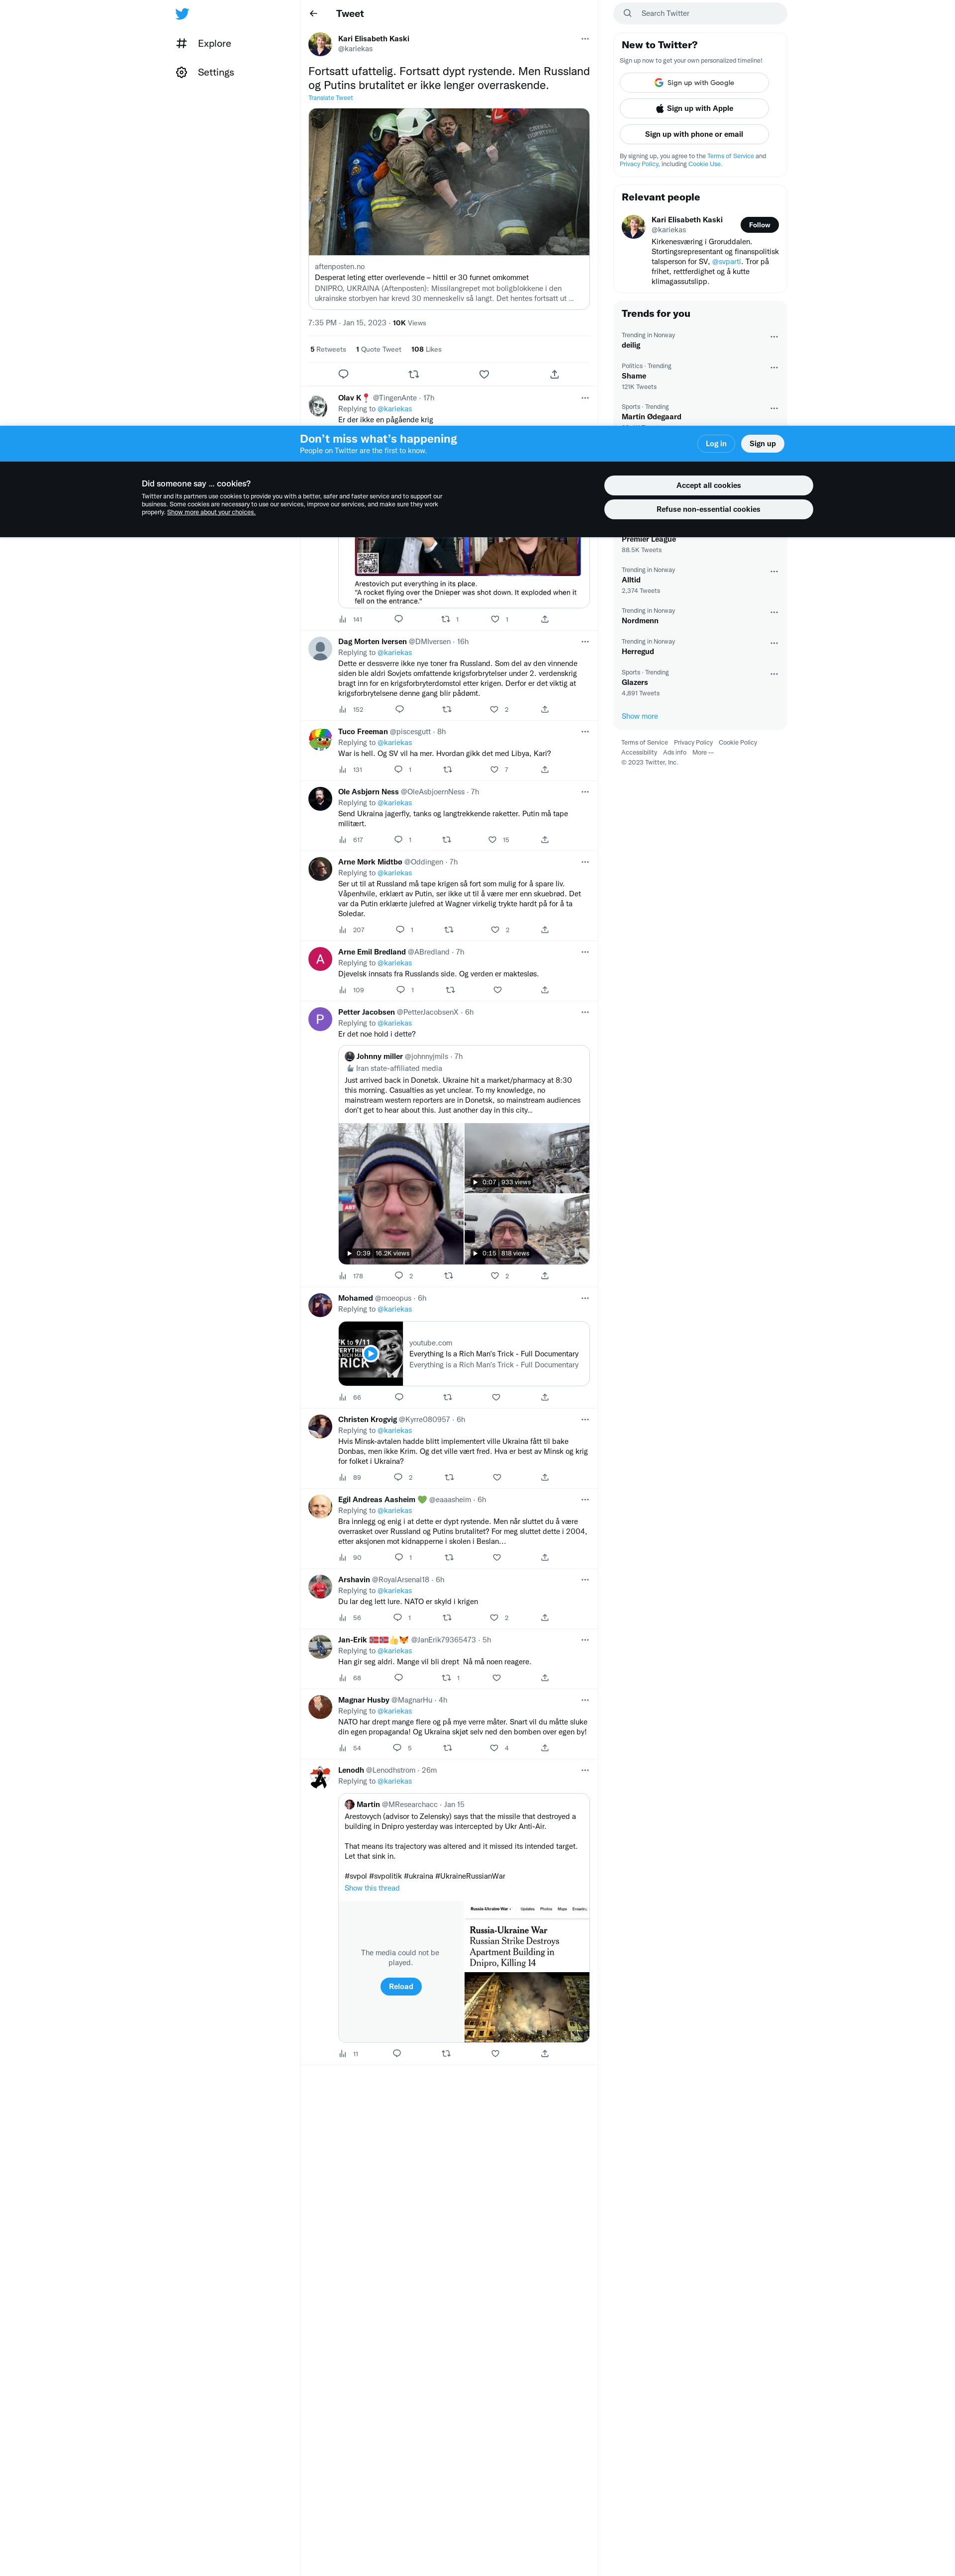Like Kari Elisabeth Kaski's main tweet

click(x=484, y=374)
